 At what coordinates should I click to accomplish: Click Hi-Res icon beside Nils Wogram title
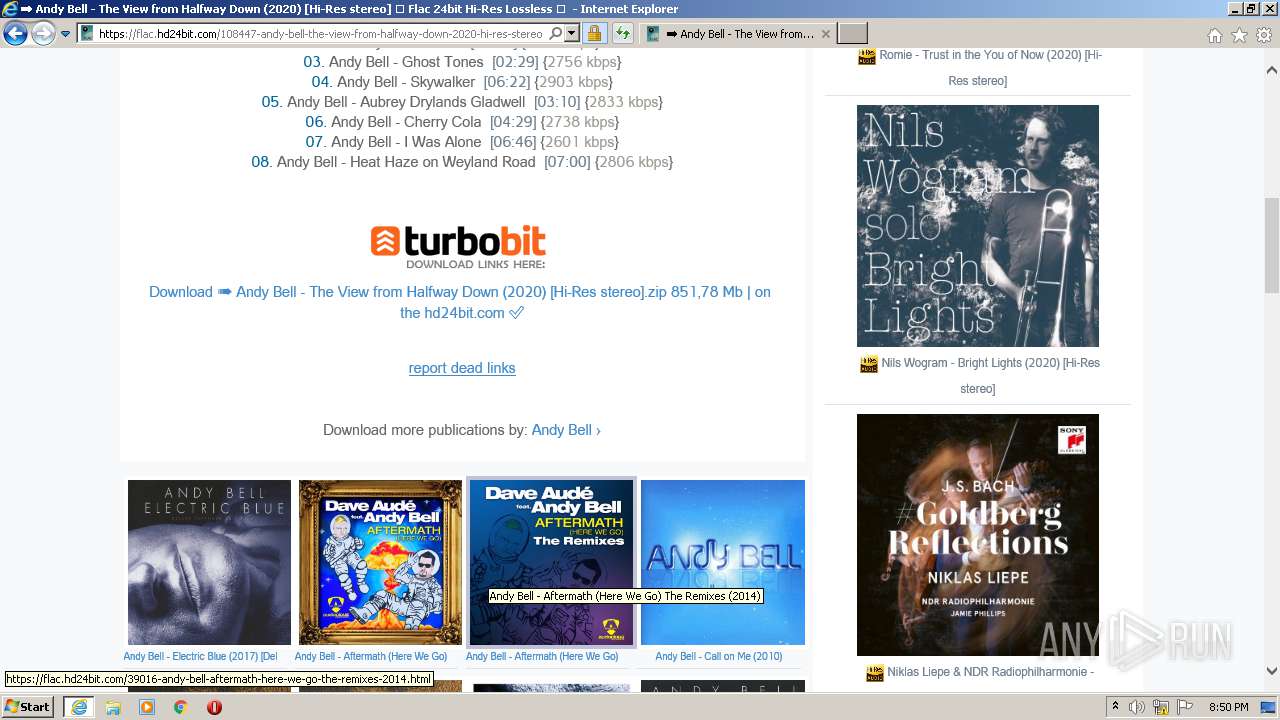tap(869, 365)
